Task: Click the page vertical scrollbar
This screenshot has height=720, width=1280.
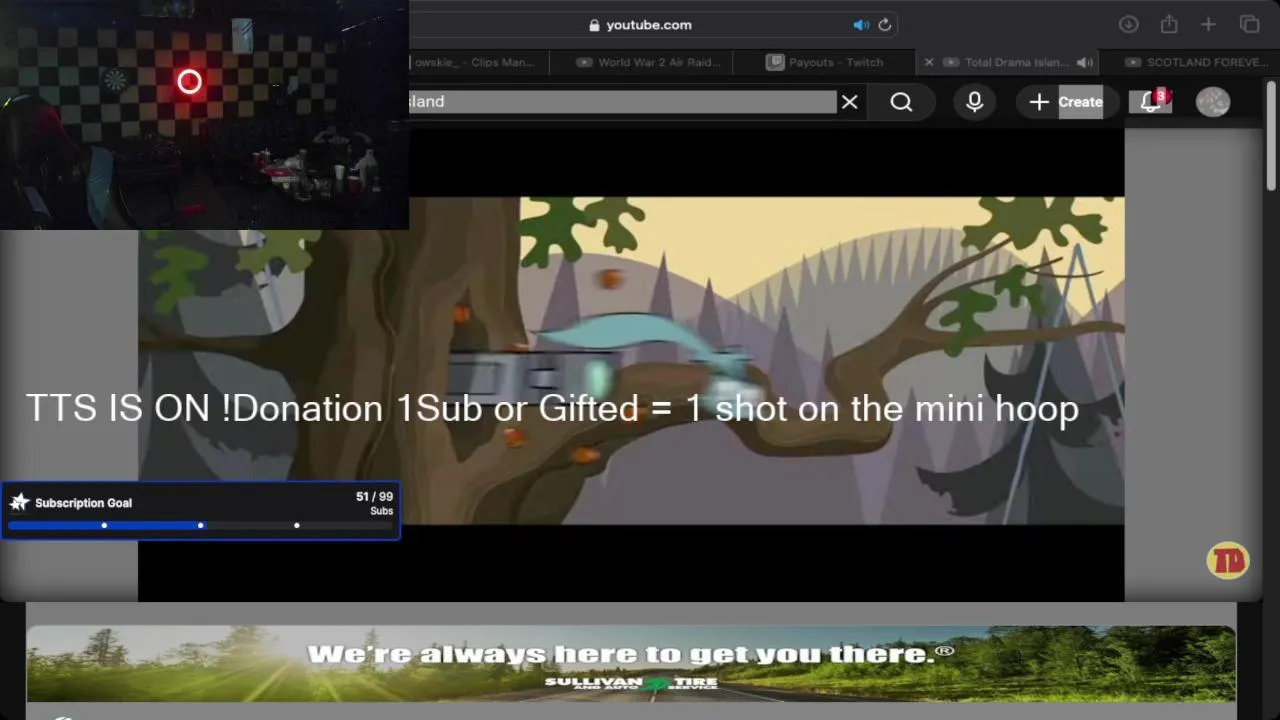Action: [1271, 135]
